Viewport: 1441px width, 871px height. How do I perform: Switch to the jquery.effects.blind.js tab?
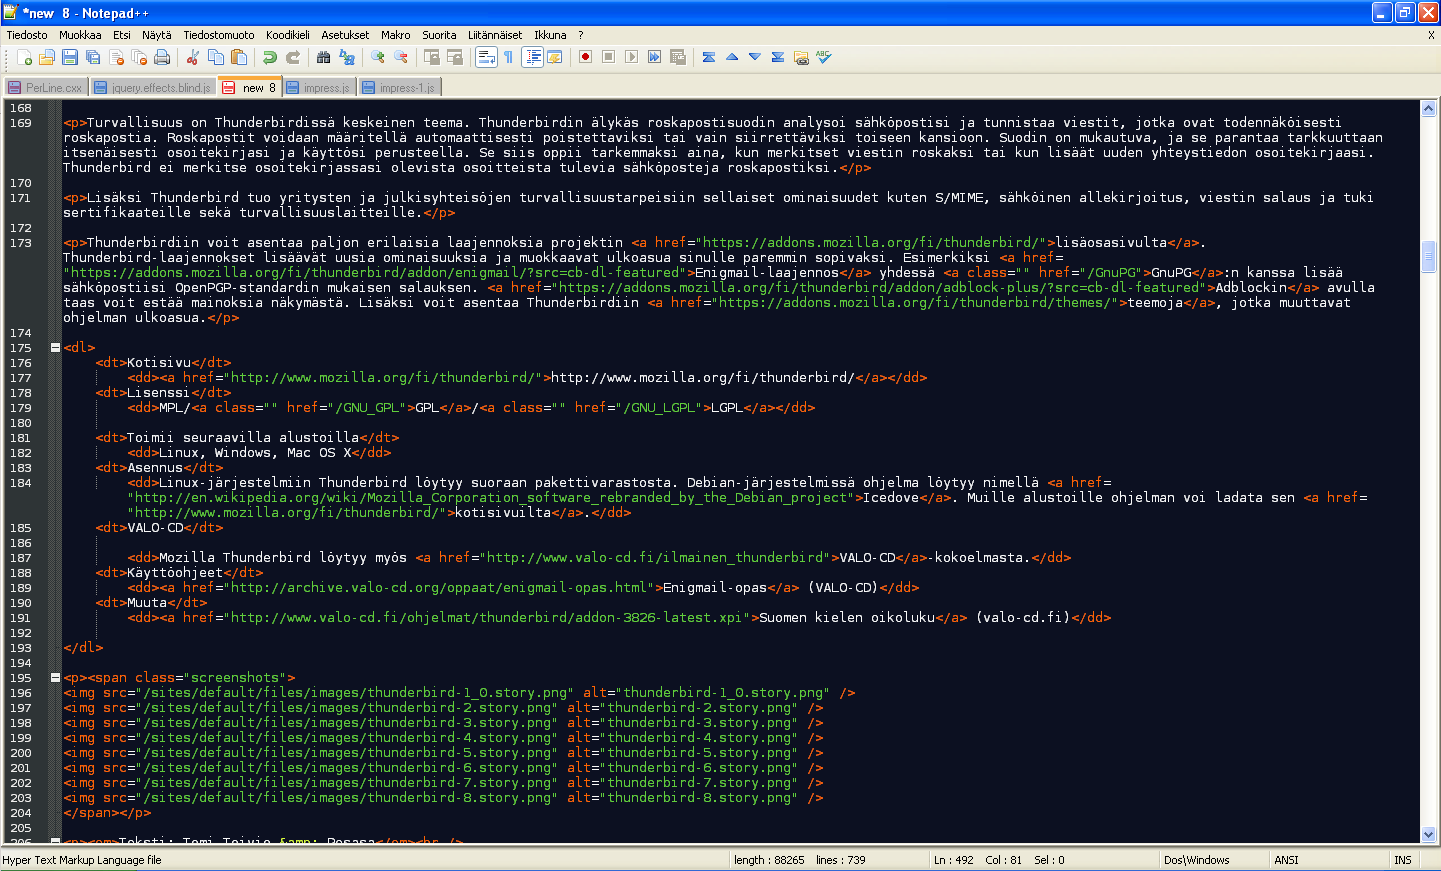pos(153,88)
